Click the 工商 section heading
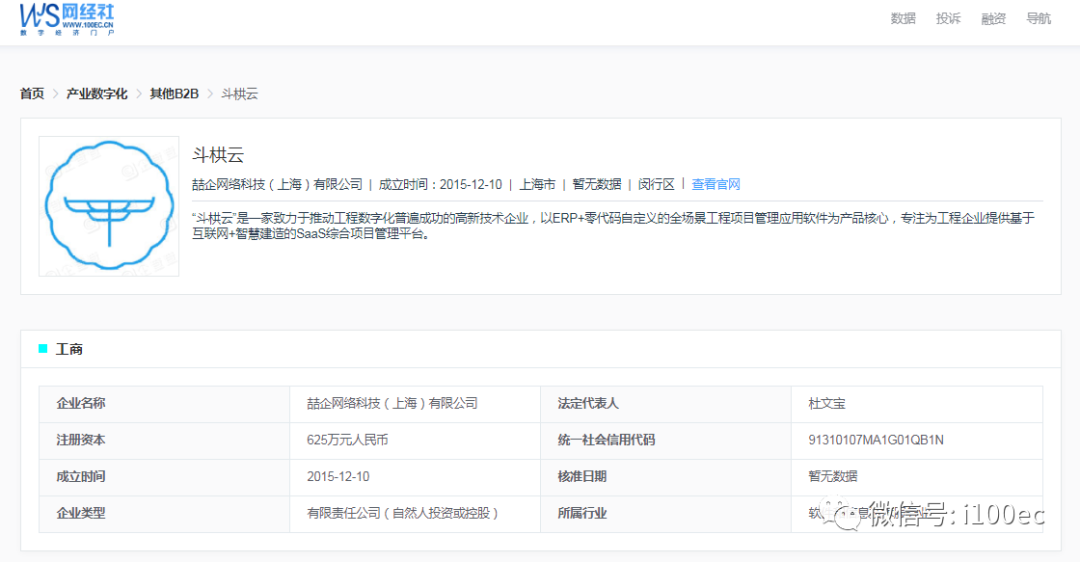Image resolution: width=1080 pixels, height=562 pixels. tap(69, 349)
